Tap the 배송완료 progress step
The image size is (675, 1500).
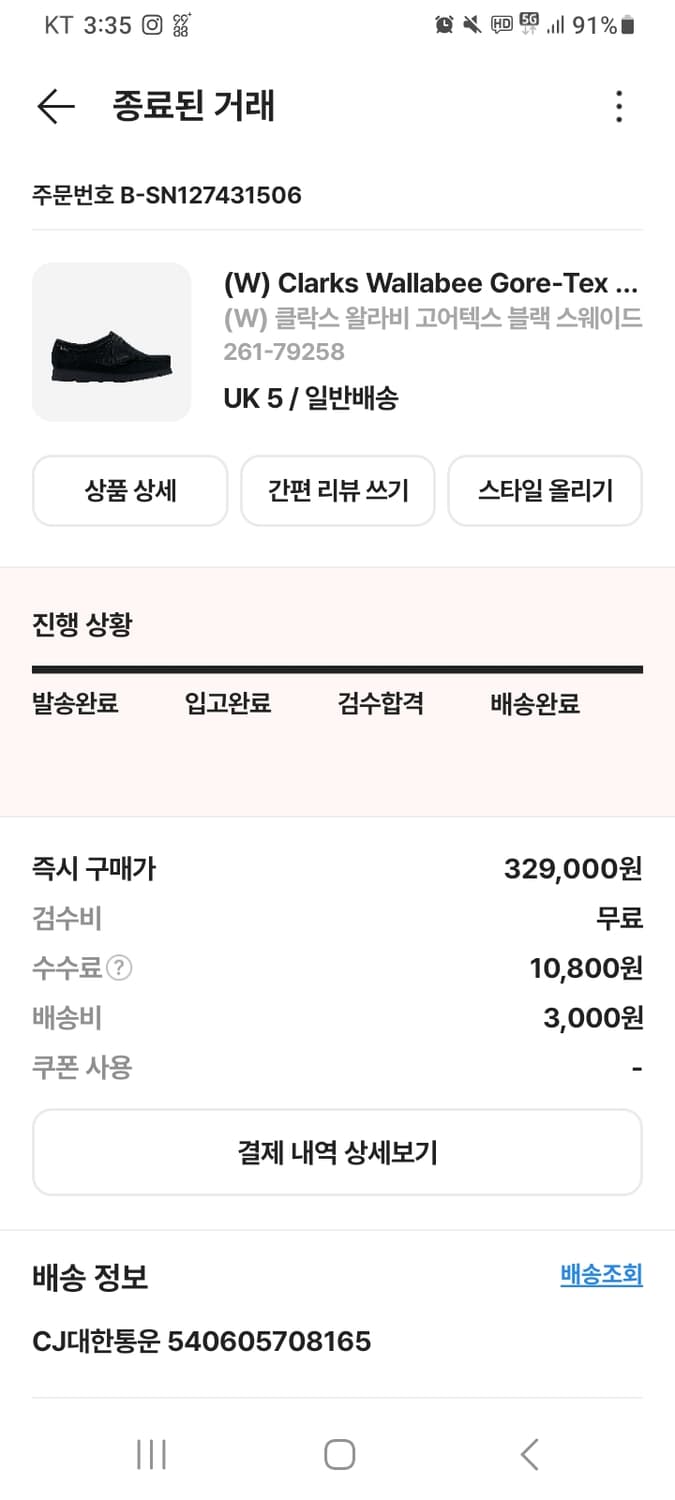[535, 704]
